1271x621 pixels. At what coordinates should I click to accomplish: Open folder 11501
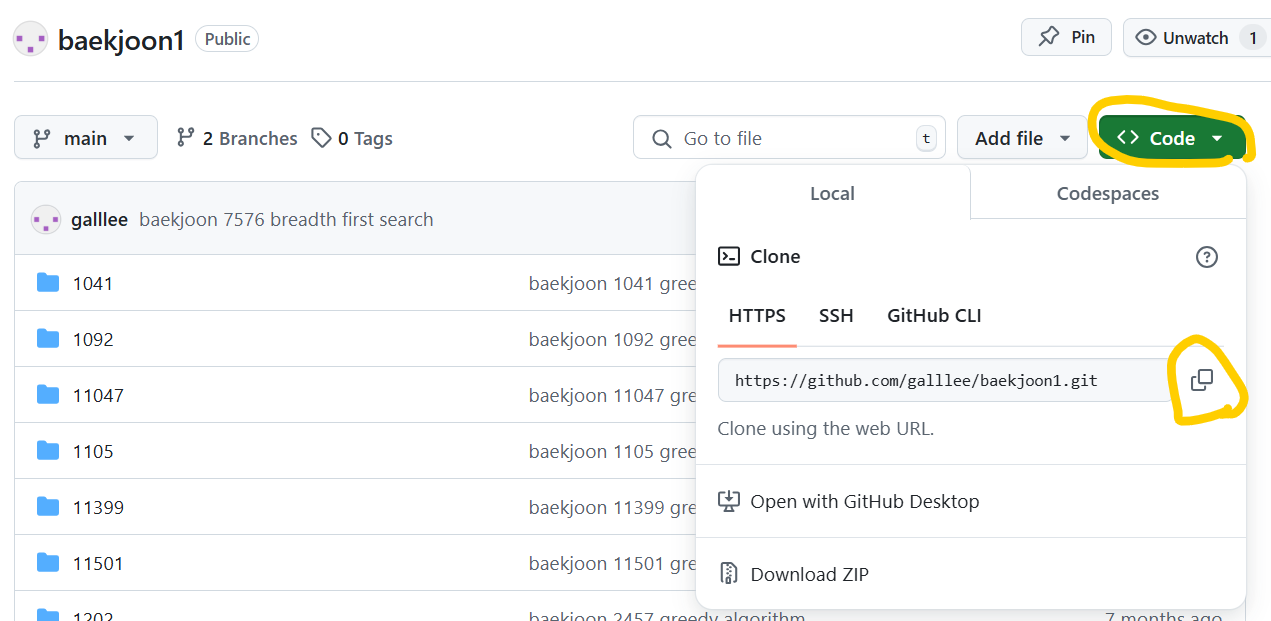[x=98, y=564]
